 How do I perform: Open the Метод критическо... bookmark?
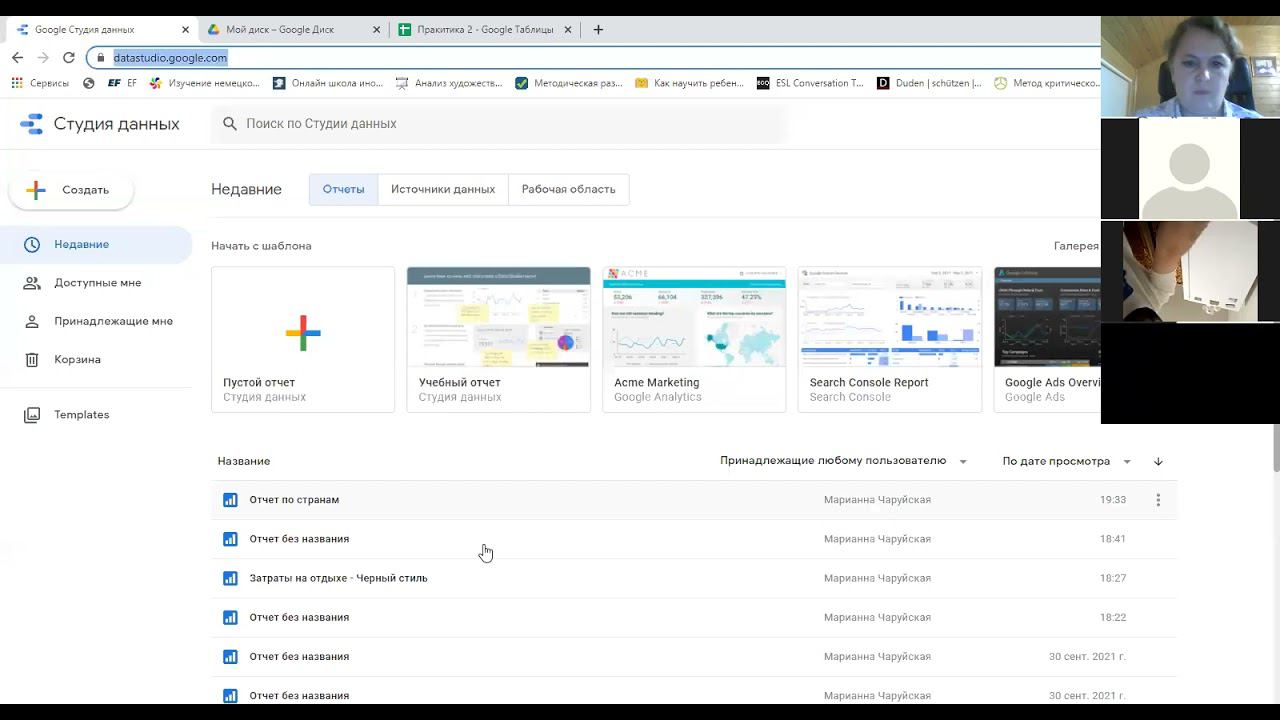coord(1047,84)
